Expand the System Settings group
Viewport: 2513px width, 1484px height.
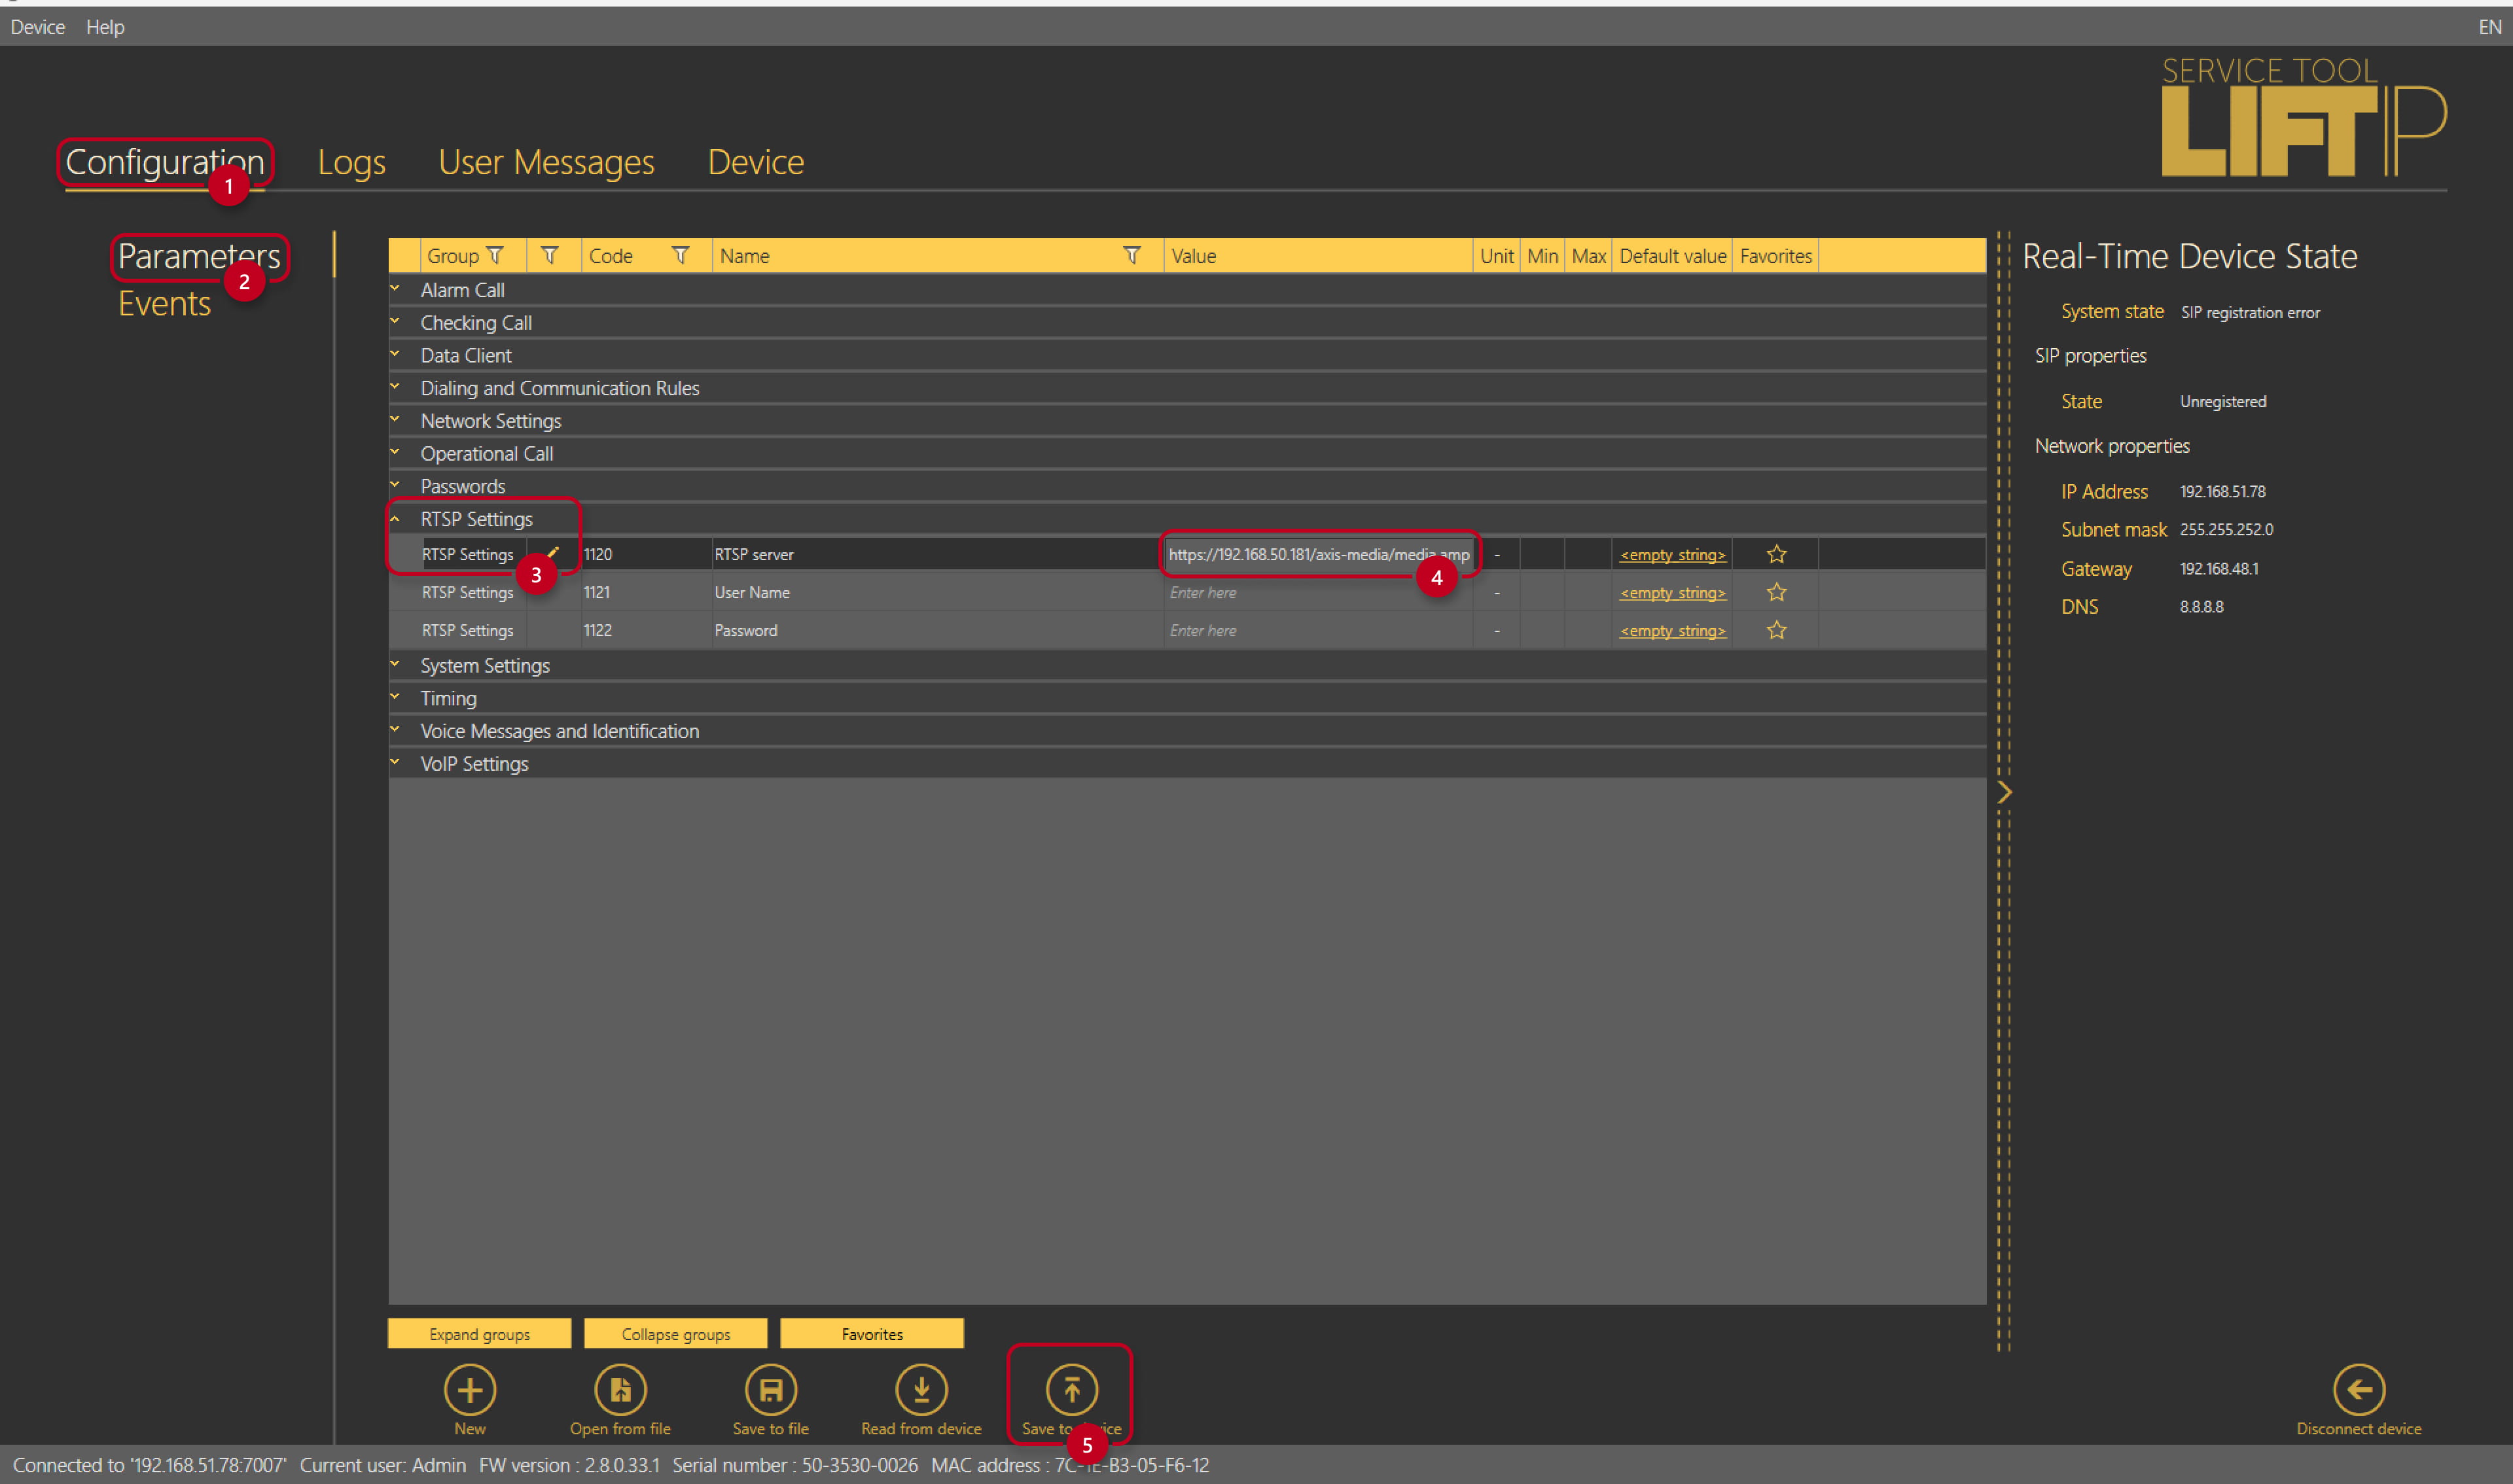coord(395,665)
